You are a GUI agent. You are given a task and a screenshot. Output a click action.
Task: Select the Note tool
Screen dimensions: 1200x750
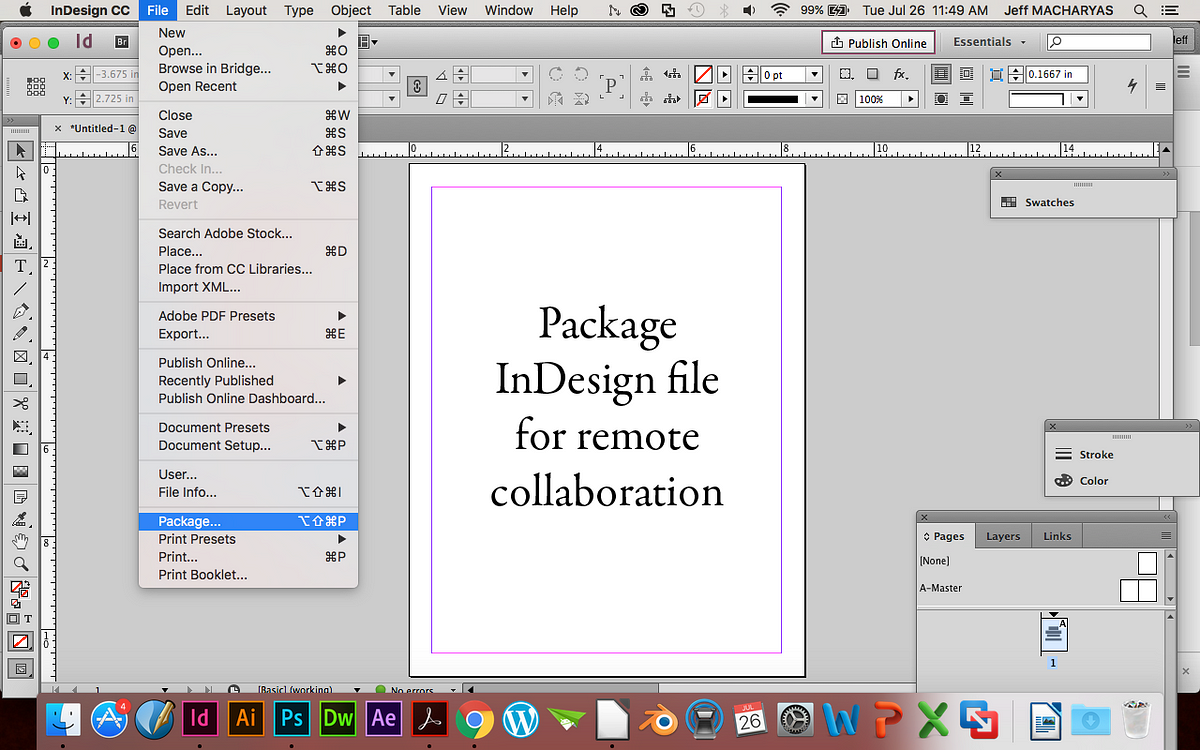20,496
